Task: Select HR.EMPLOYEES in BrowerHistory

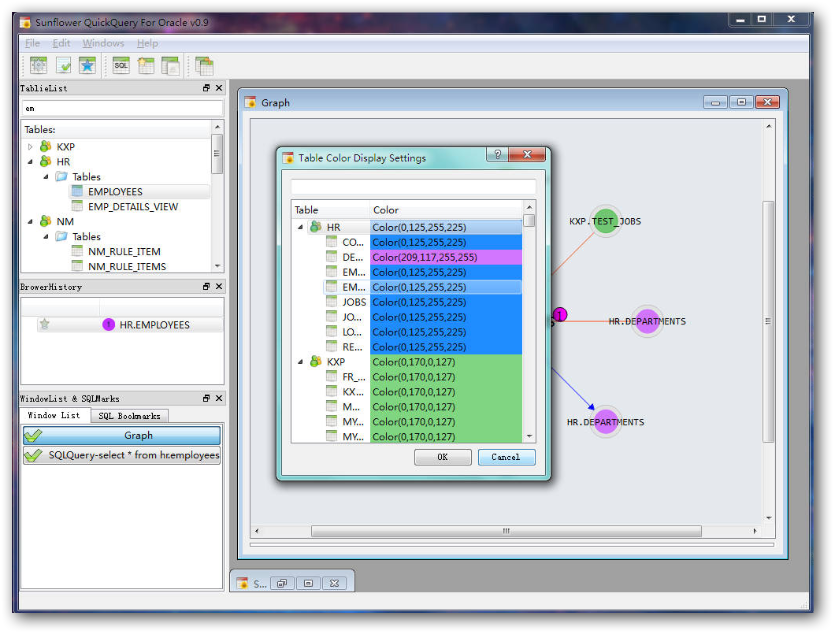Action: click(154, 324)
